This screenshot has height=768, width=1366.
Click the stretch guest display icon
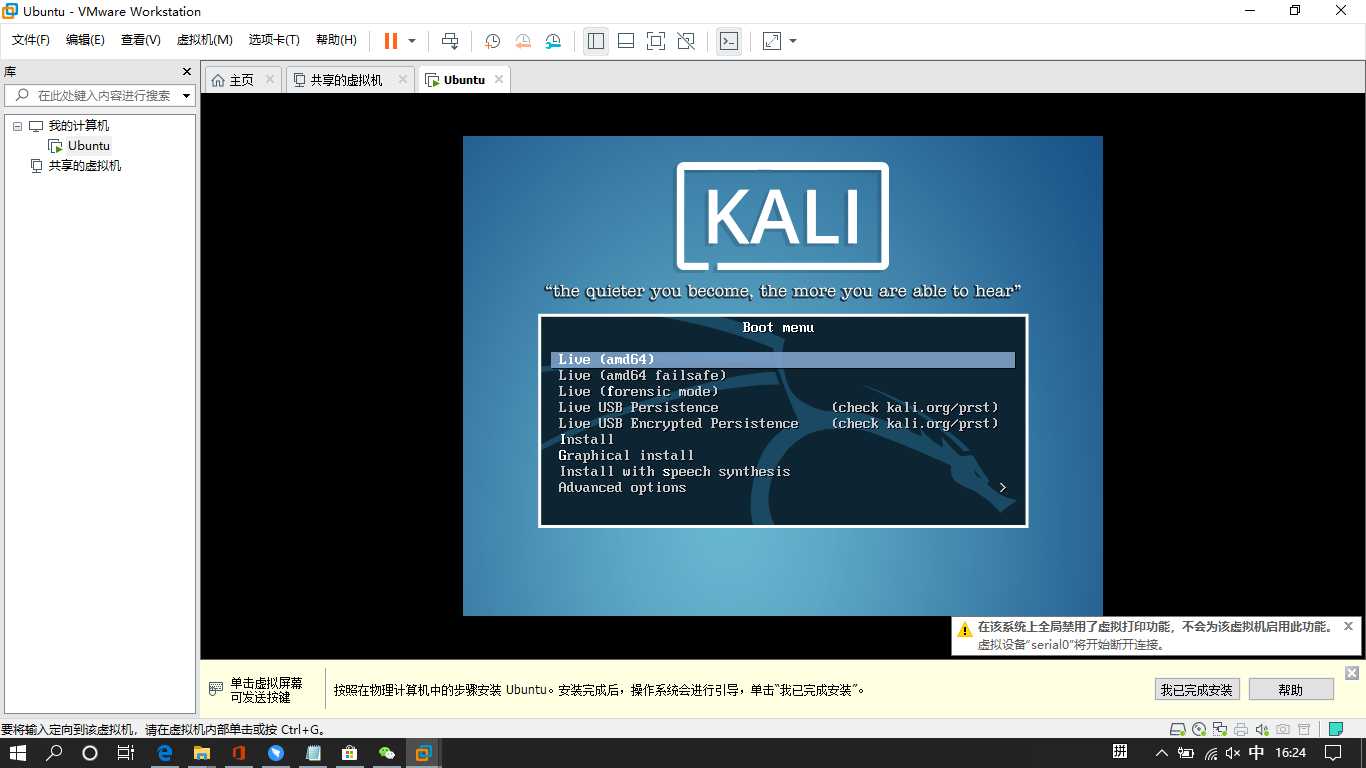coord(772,41)
